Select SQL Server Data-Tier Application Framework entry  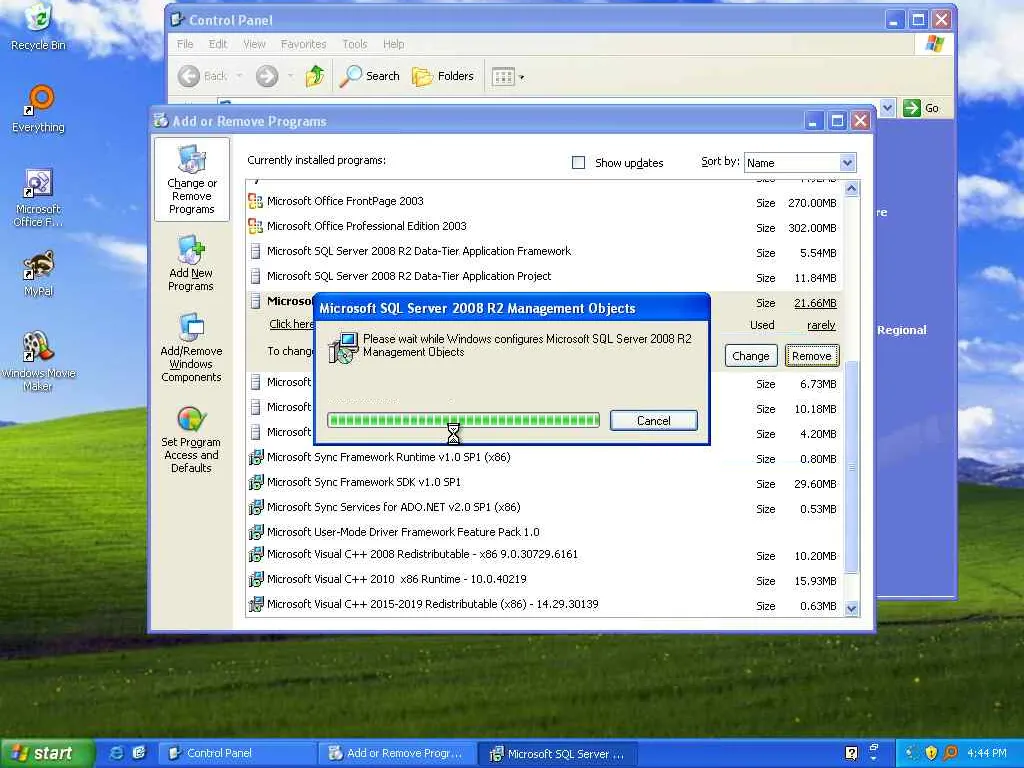coord(544,251)
